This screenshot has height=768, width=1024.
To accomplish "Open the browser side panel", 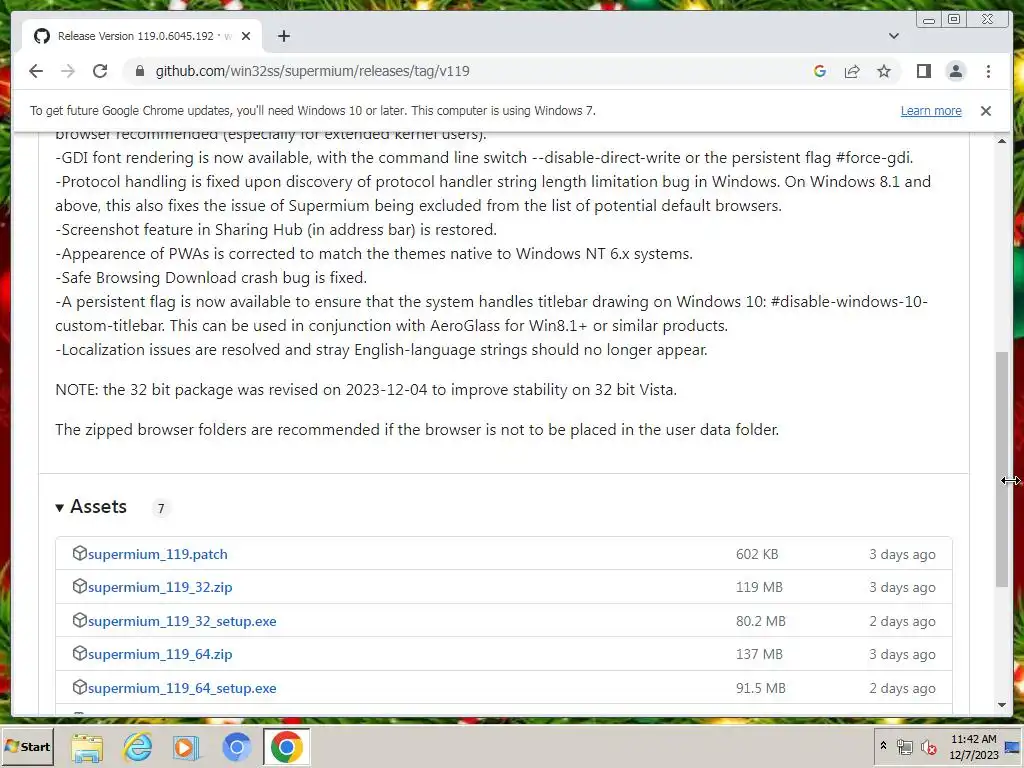I will 923,71.
